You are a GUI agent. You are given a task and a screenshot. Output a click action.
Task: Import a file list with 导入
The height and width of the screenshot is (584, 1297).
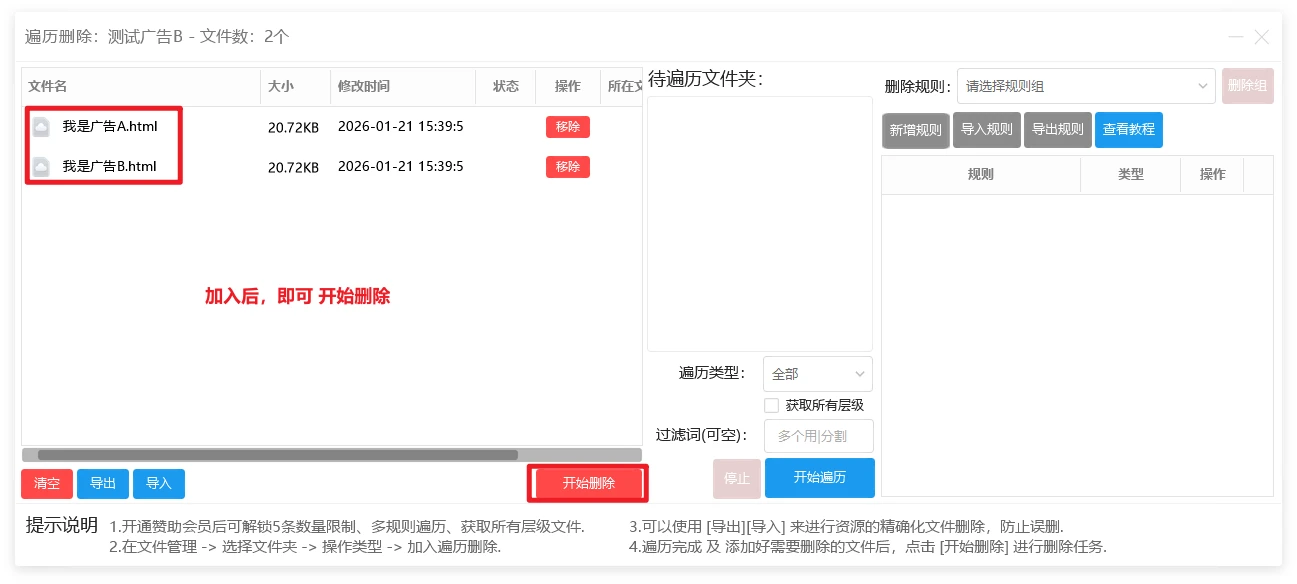tap(159, 484)
